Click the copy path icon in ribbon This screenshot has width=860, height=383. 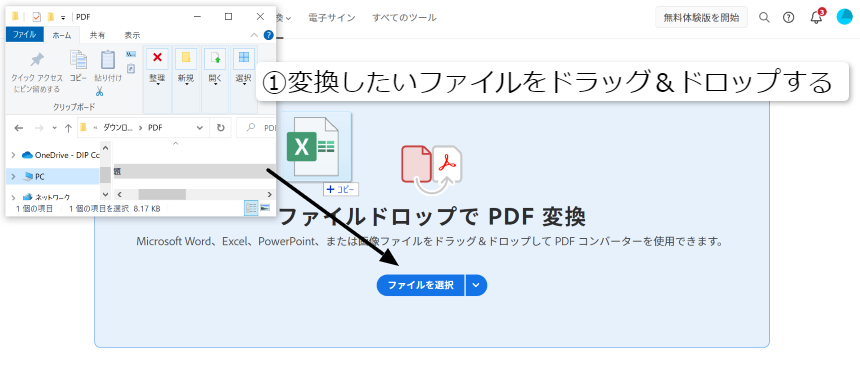tap(131, 54)
